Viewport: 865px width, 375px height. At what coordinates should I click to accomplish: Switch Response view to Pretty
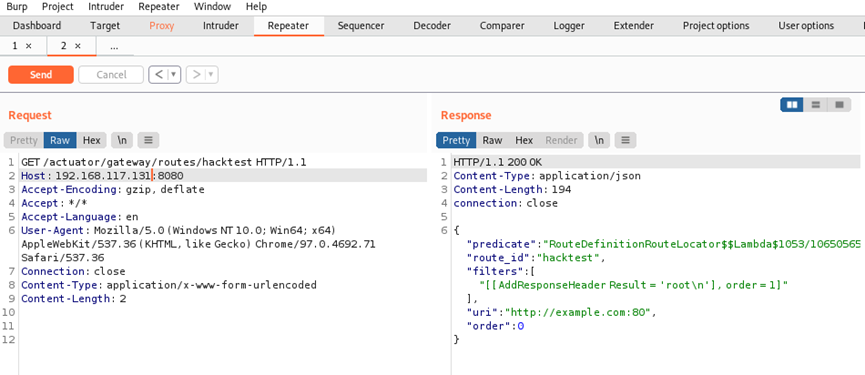(456, 141)
